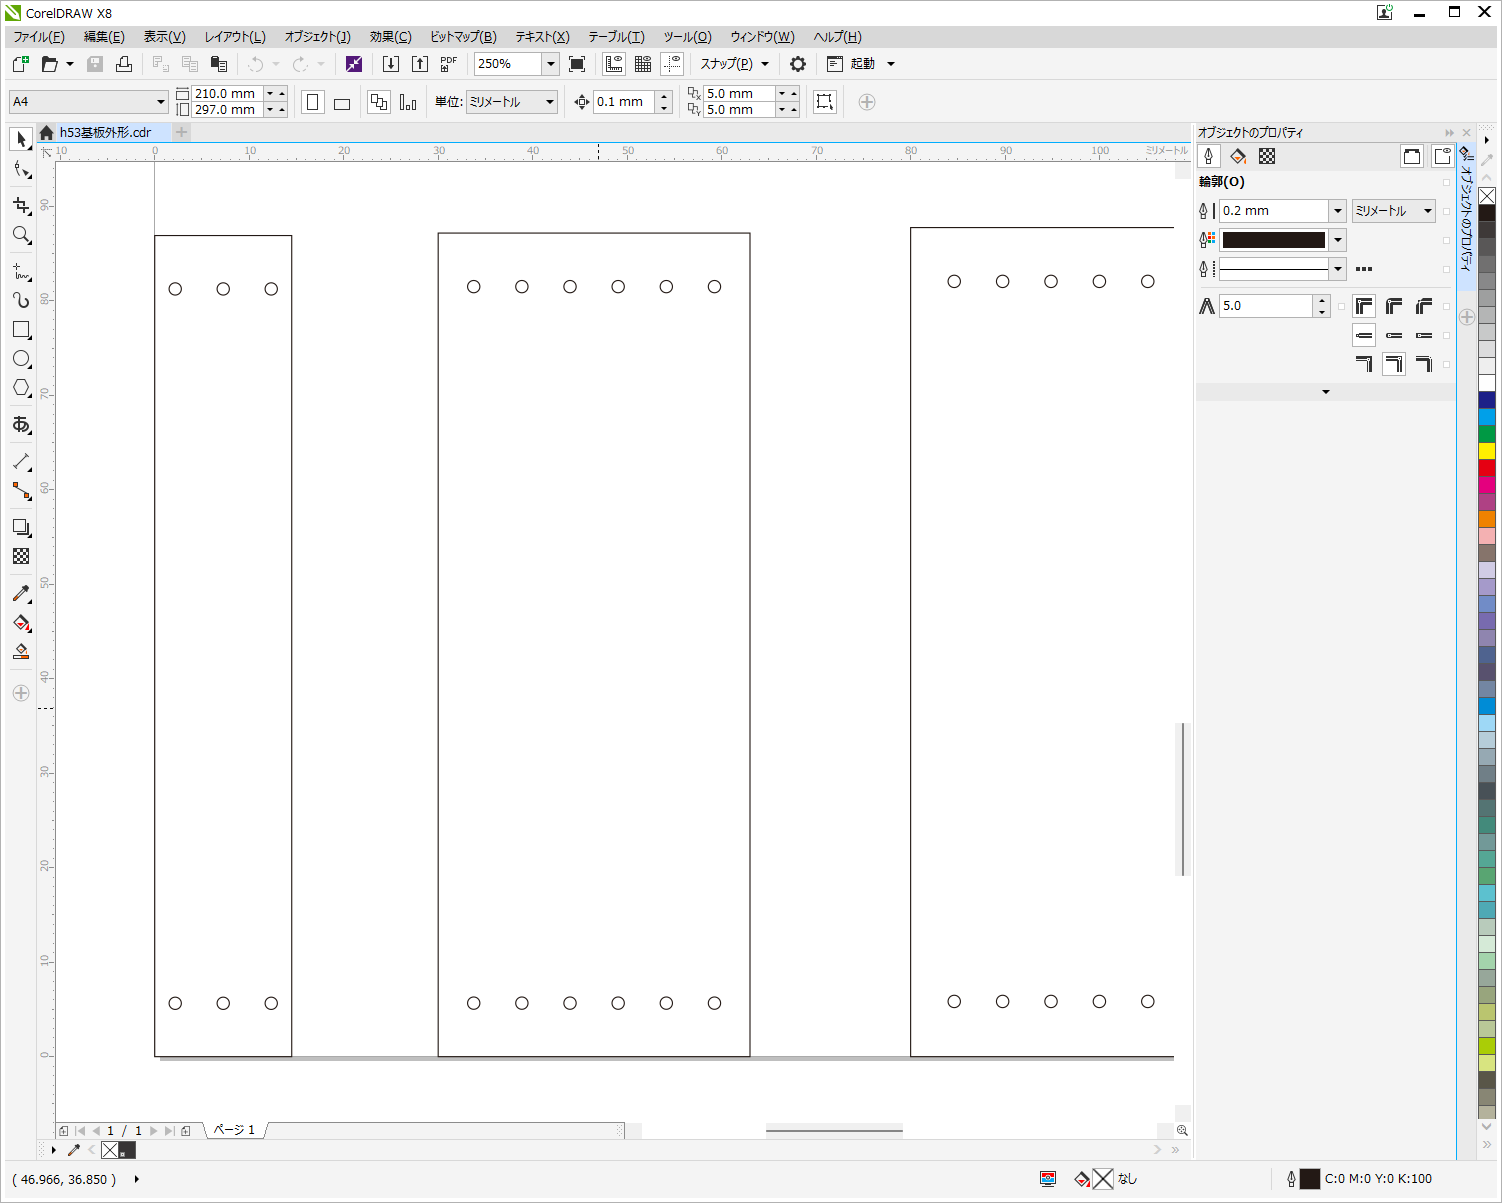The height and width of the screenshot is (1203, 1502).
Task: Open the Options gear icon
Action: 798,64
